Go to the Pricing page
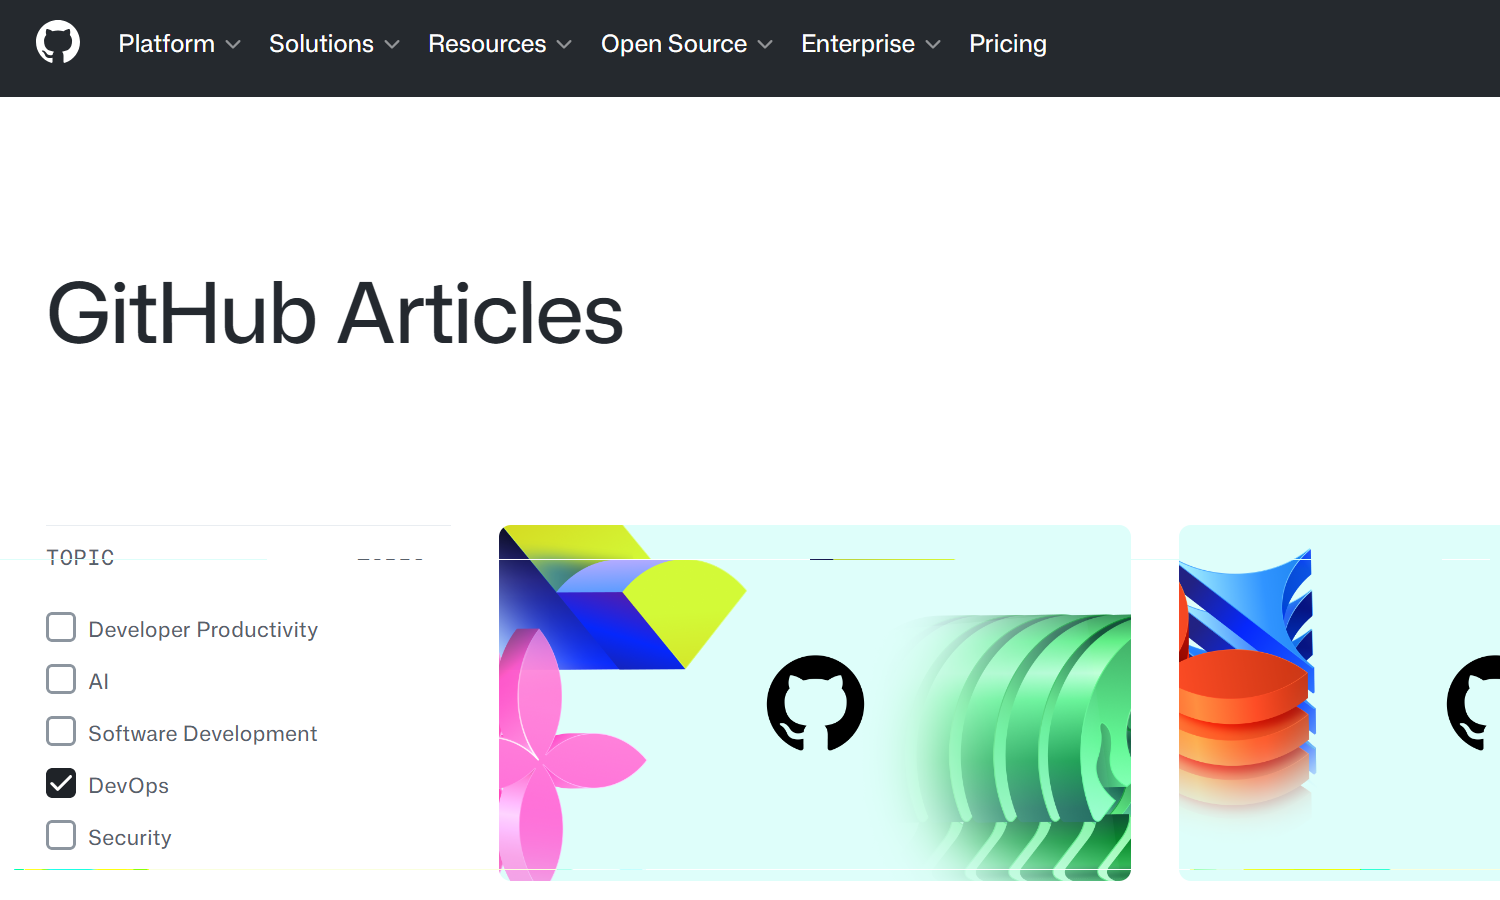Viewport: 1500px width, 900px height. tap(1007, 44)
